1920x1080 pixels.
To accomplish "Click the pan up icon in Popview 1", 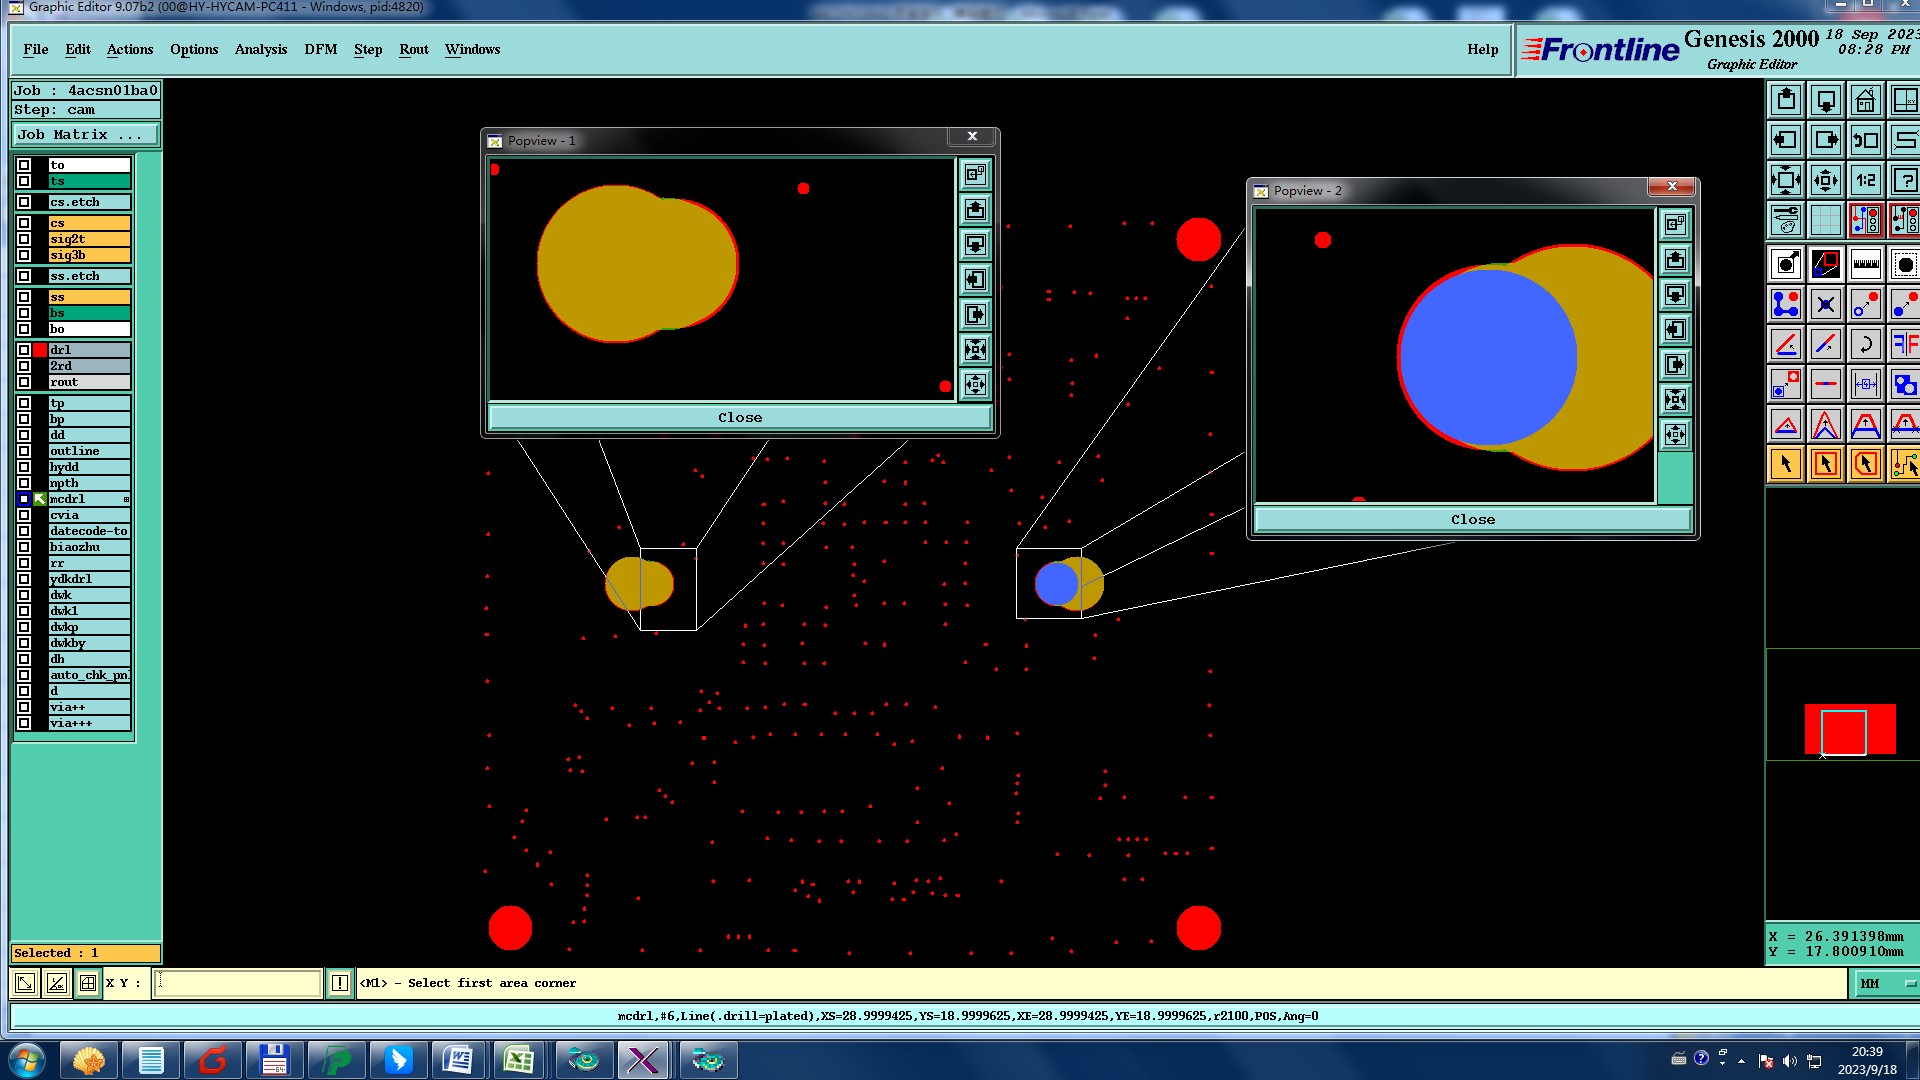I will 975,210.
